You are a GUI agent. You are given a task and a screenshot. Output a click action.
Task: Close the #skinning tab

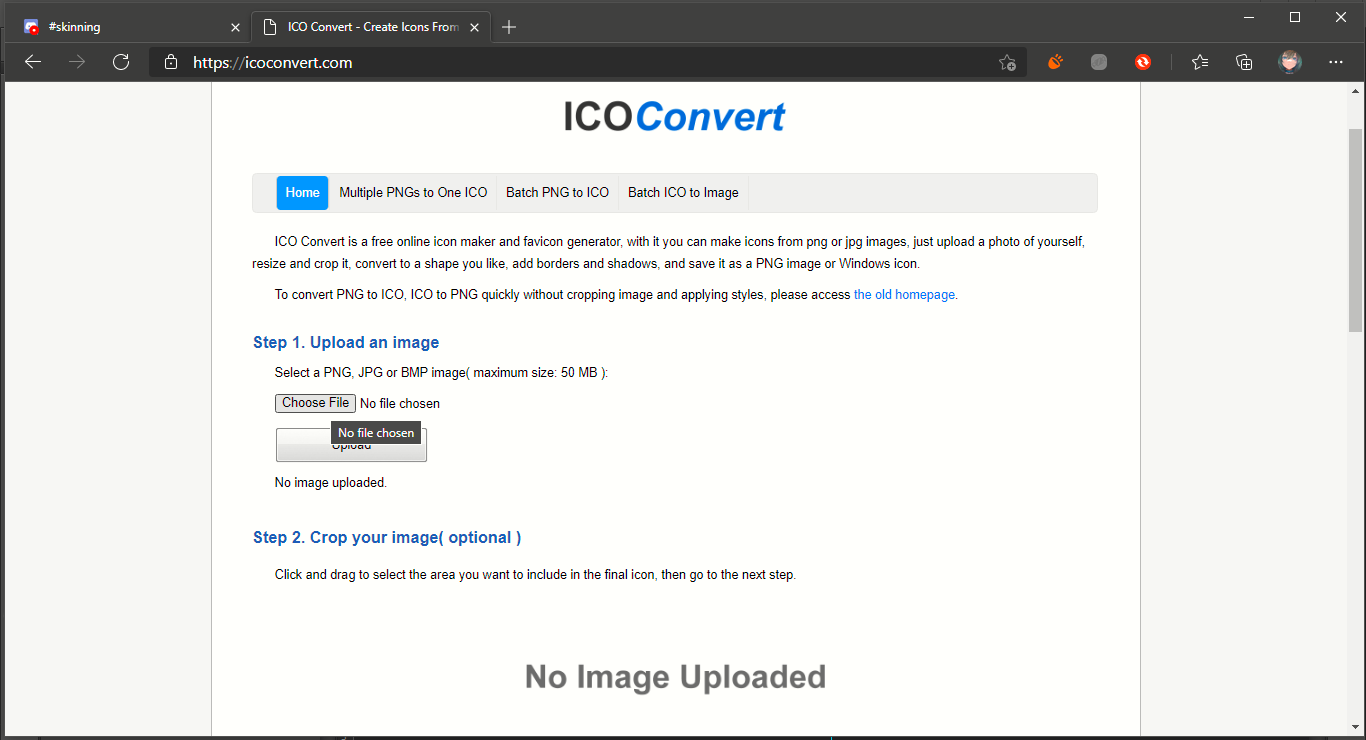click(235, 27)
